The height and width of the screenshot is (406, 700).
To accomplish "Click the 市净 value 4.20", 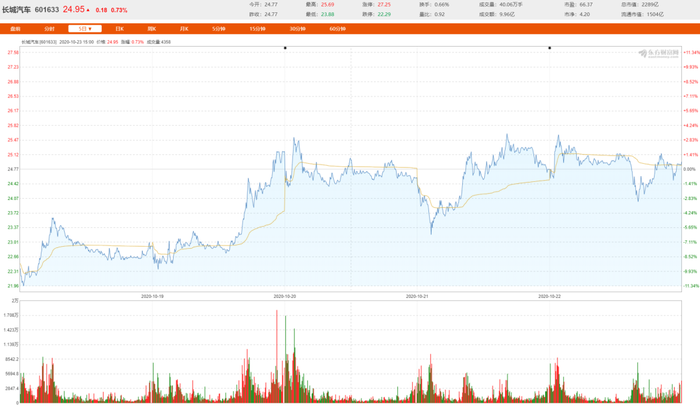I will [x=585, y=14].
